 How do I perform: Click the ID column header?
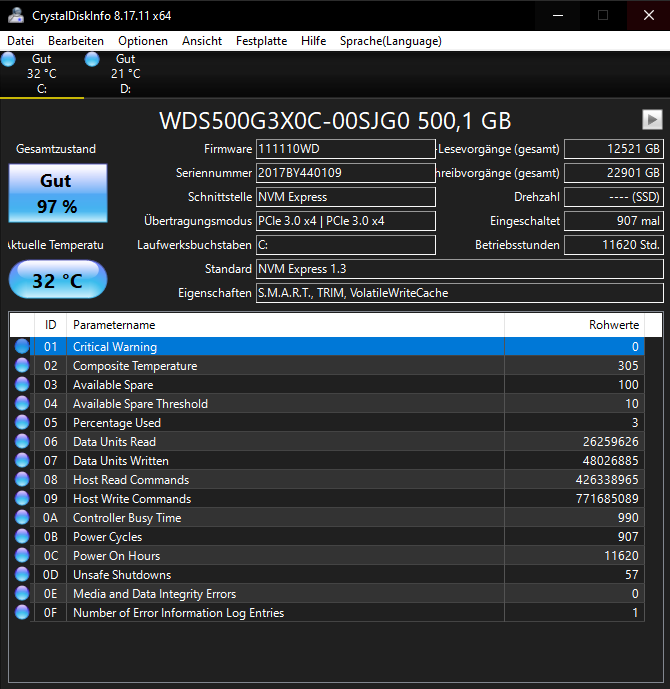[51, 325]
